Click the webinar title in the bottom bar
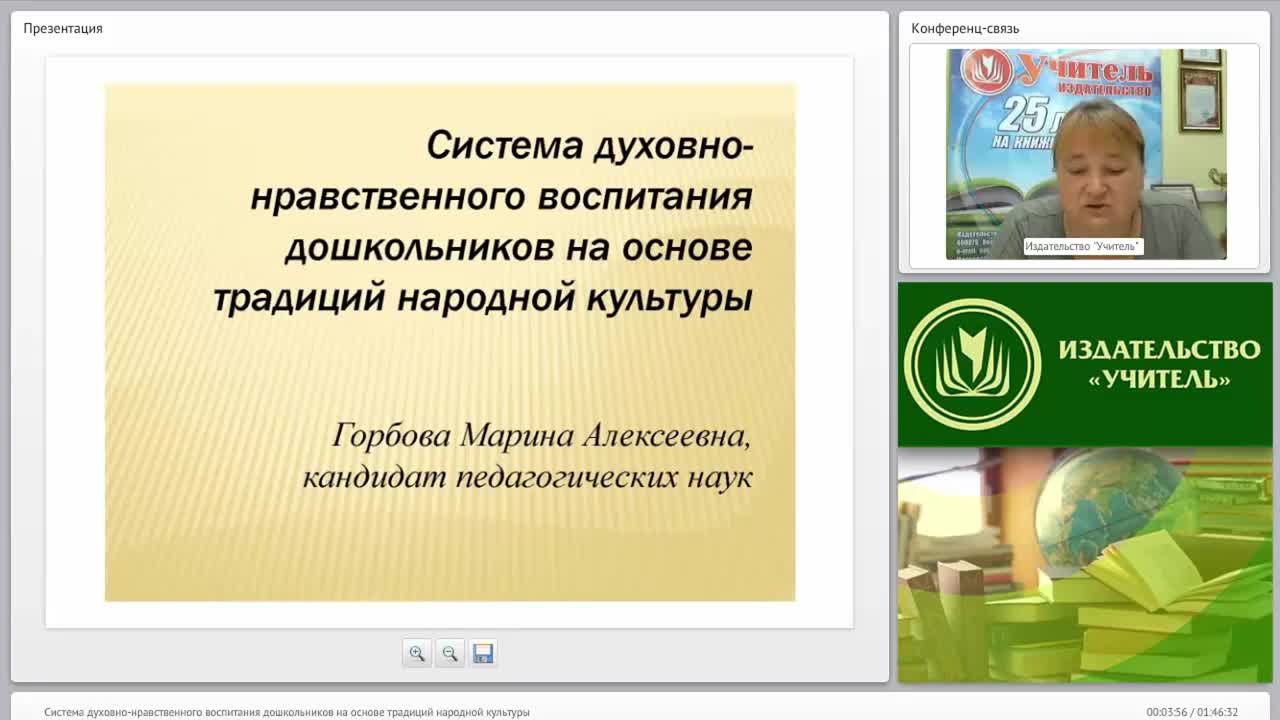The width and height of the screenshot is (1280, 720). click(287, 712)
